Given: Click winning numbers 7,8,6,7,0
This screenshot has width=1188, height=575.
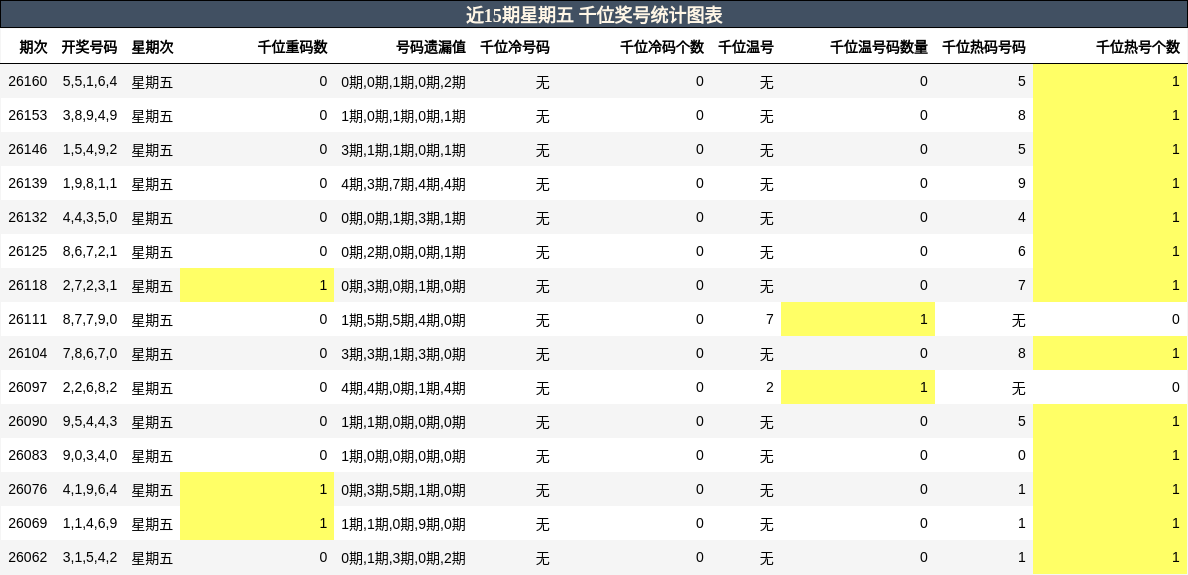Looking at the screenshot, I should [90, 353].
